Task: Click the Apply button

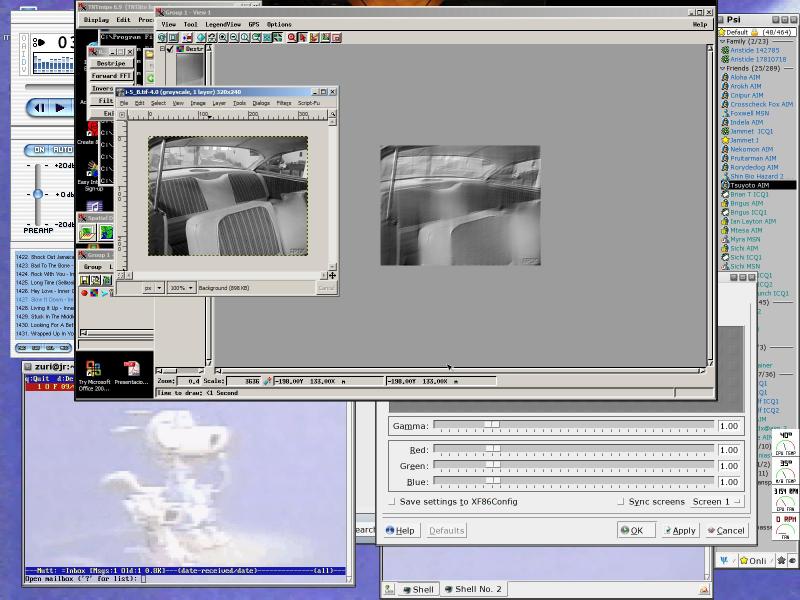Action: 679,531
